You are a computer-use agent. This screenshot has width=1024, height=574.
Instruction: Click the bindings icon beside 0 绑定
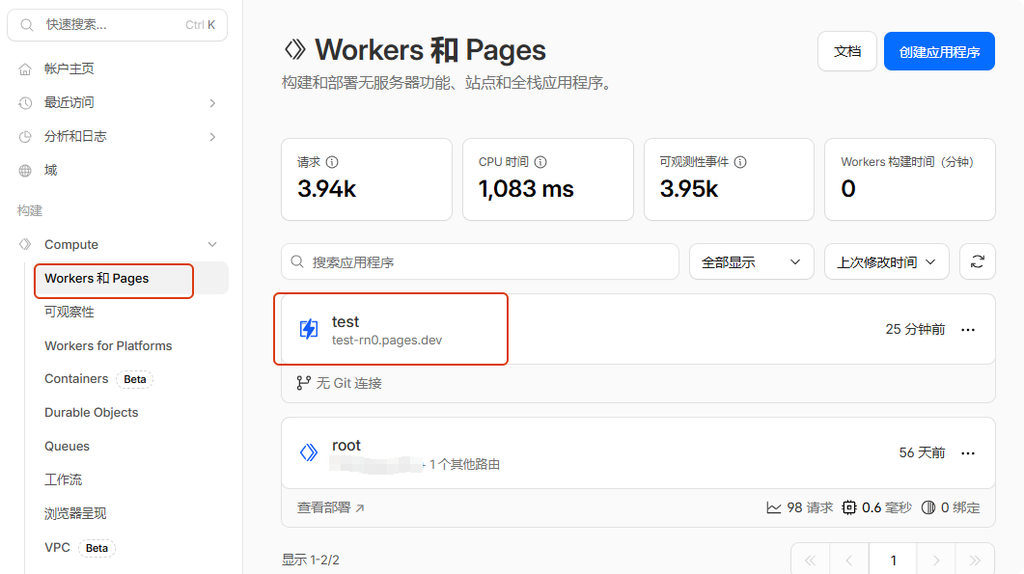[928, 507]
